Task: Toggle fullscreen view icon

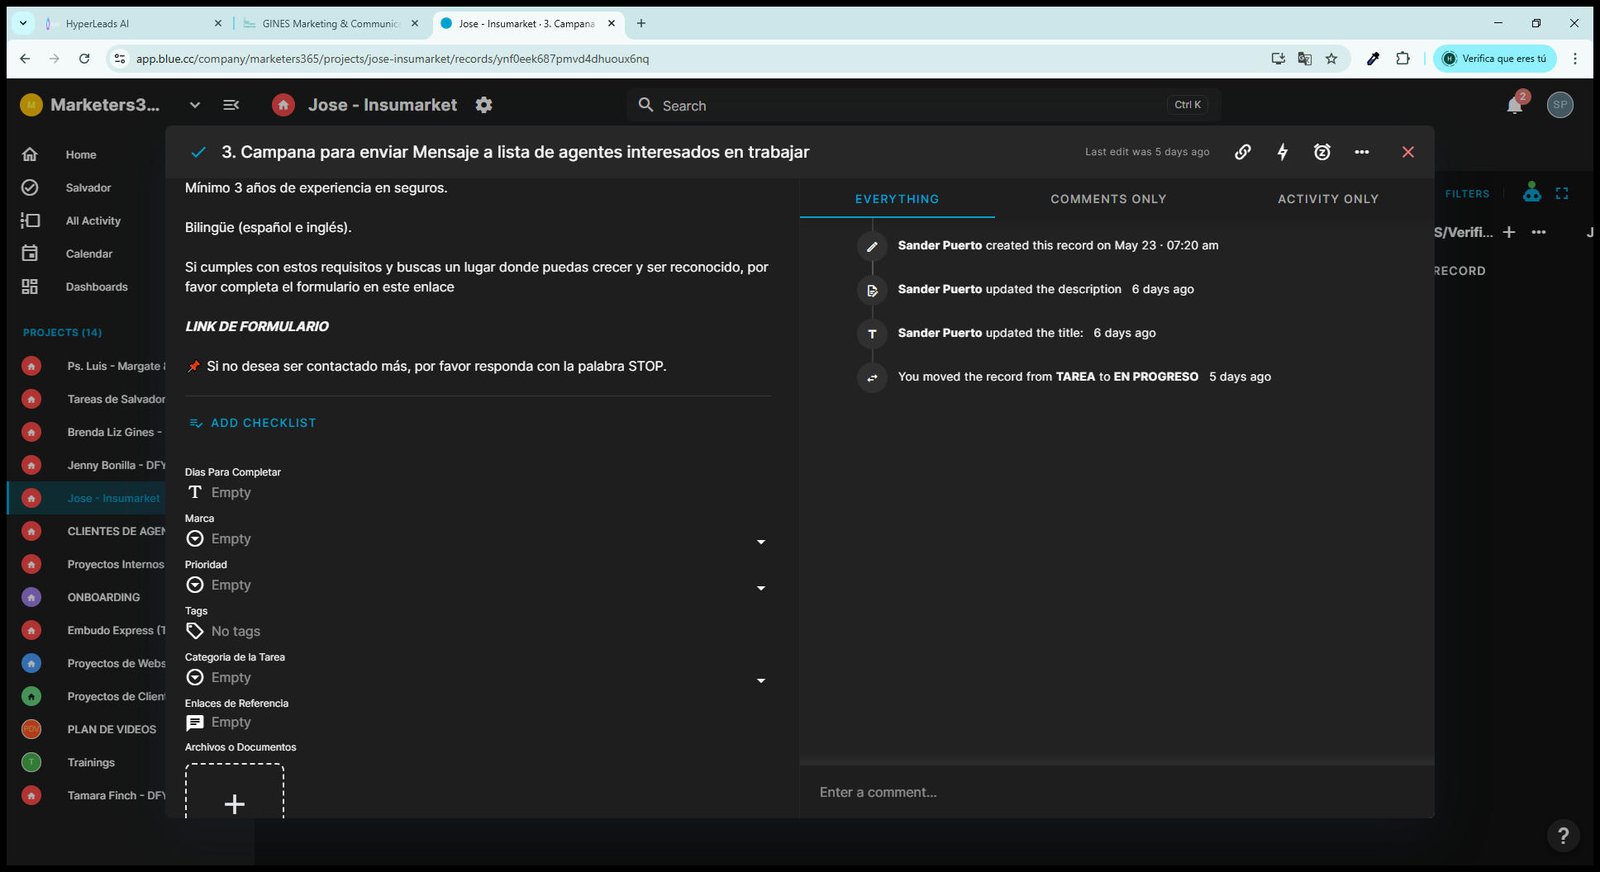Action: (x=1562, y=194)
